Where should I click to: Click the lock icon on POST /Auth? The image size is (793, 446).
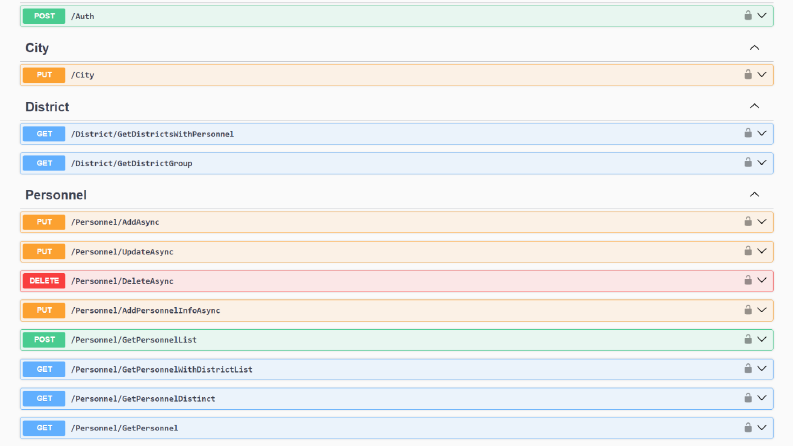[748, 16]
